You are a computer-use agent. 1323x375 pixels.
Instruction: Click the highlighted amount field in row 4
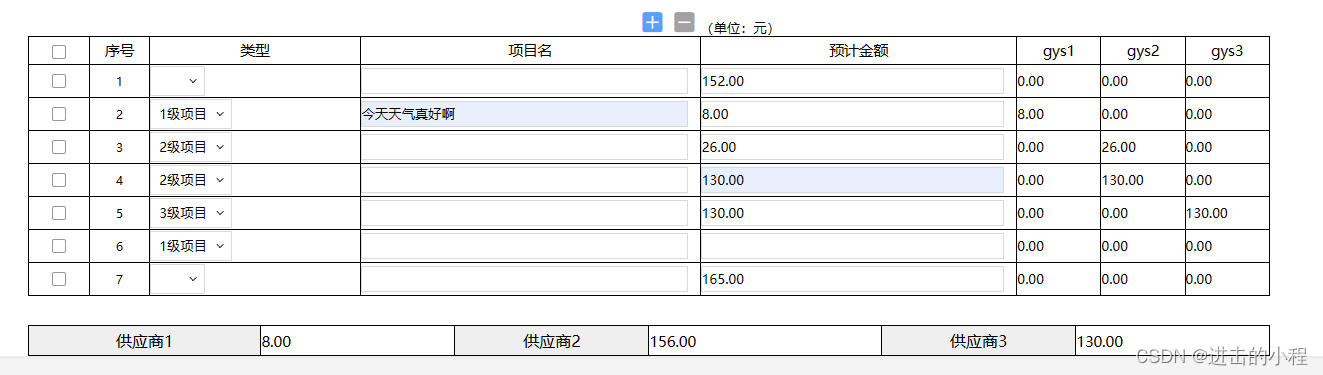pyautogui.click(x=852, y=180)
